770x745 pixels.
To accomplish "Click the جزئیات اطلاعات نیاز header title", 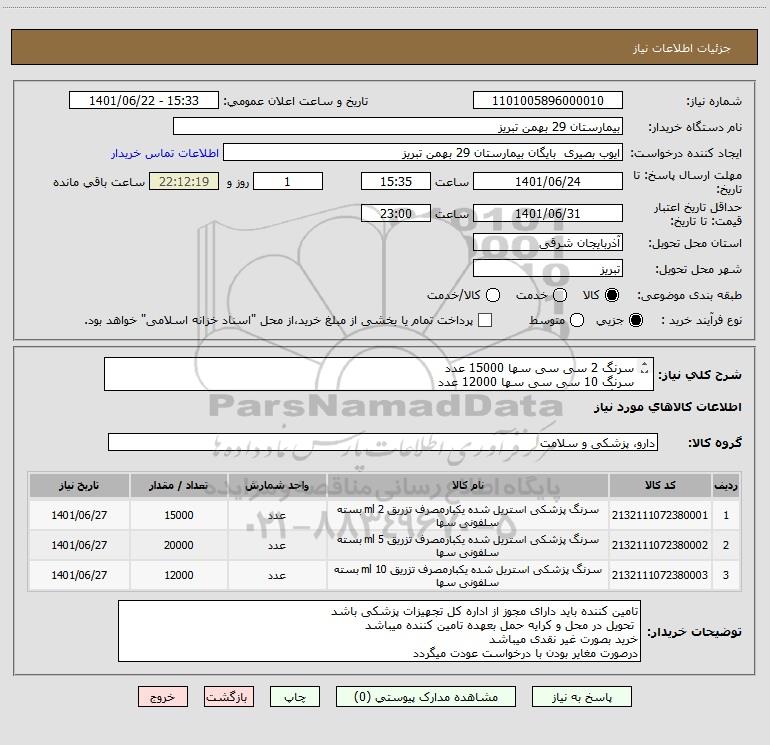I will click(682, 48).
